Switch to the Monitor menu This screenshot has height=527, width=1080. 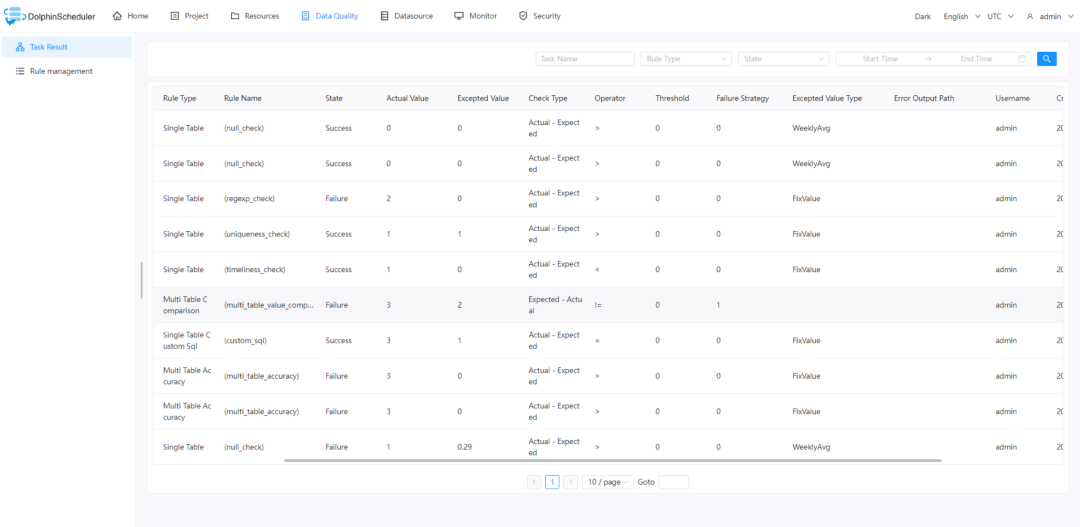pos(475,17)
